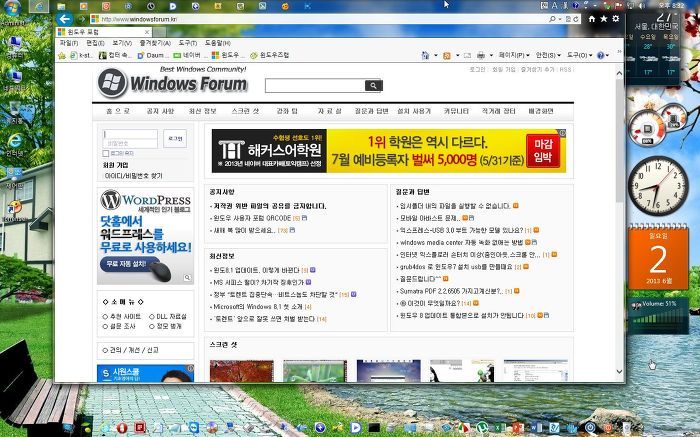Image resolution: width=700 pixels, height=437 pixels.
Task: Expand the home page icon dropdown arrow
Action: coord(436,55)
